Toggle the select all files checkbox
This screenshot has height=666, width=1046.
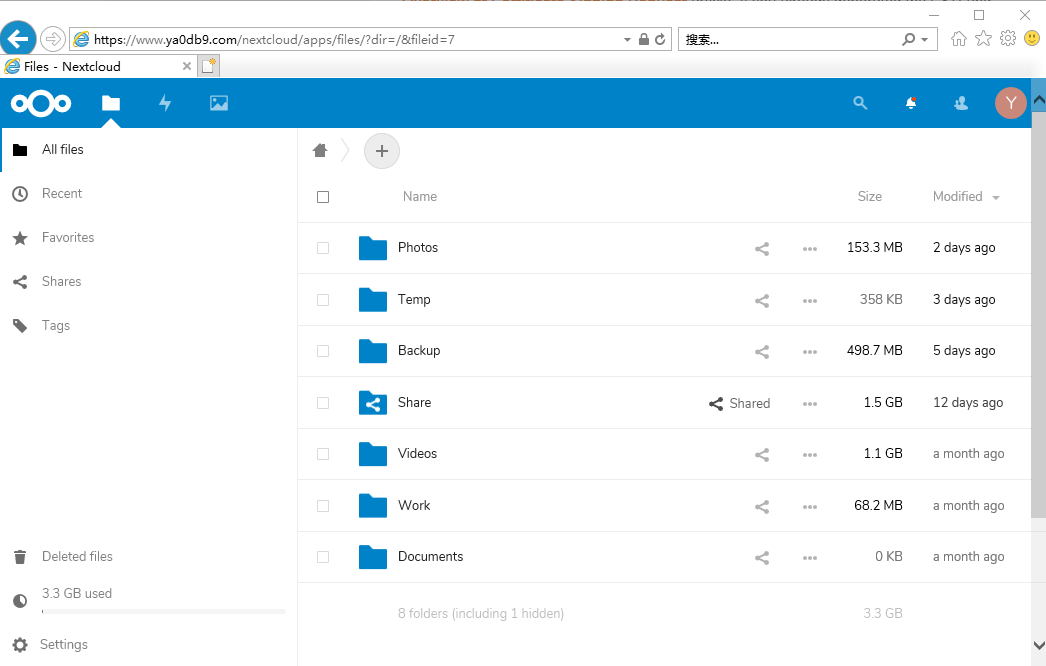pos(323,197)
